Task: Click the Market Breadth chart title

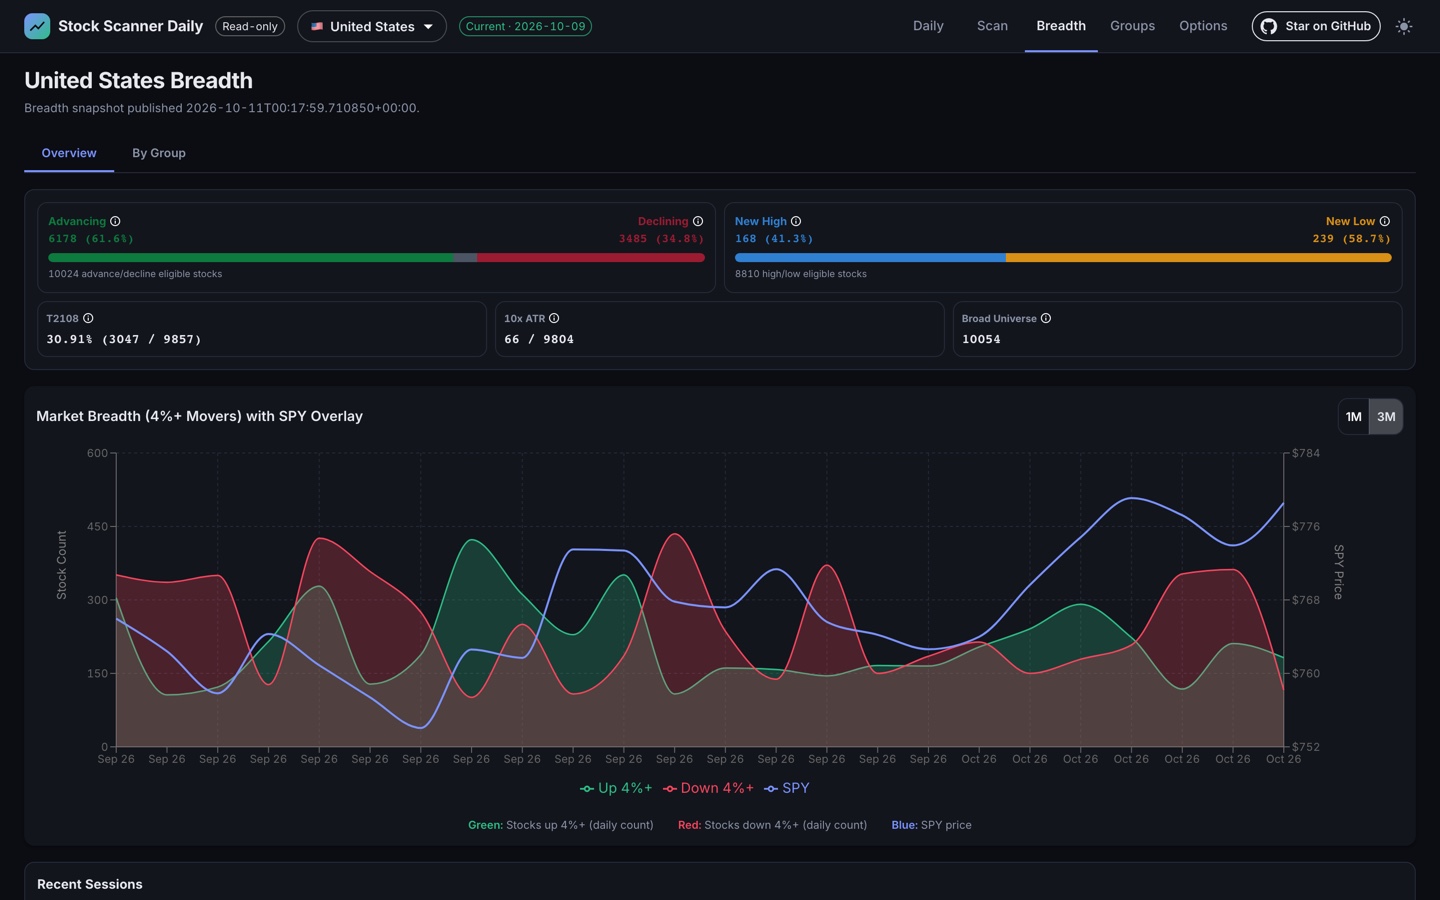Action: point(199,416)
